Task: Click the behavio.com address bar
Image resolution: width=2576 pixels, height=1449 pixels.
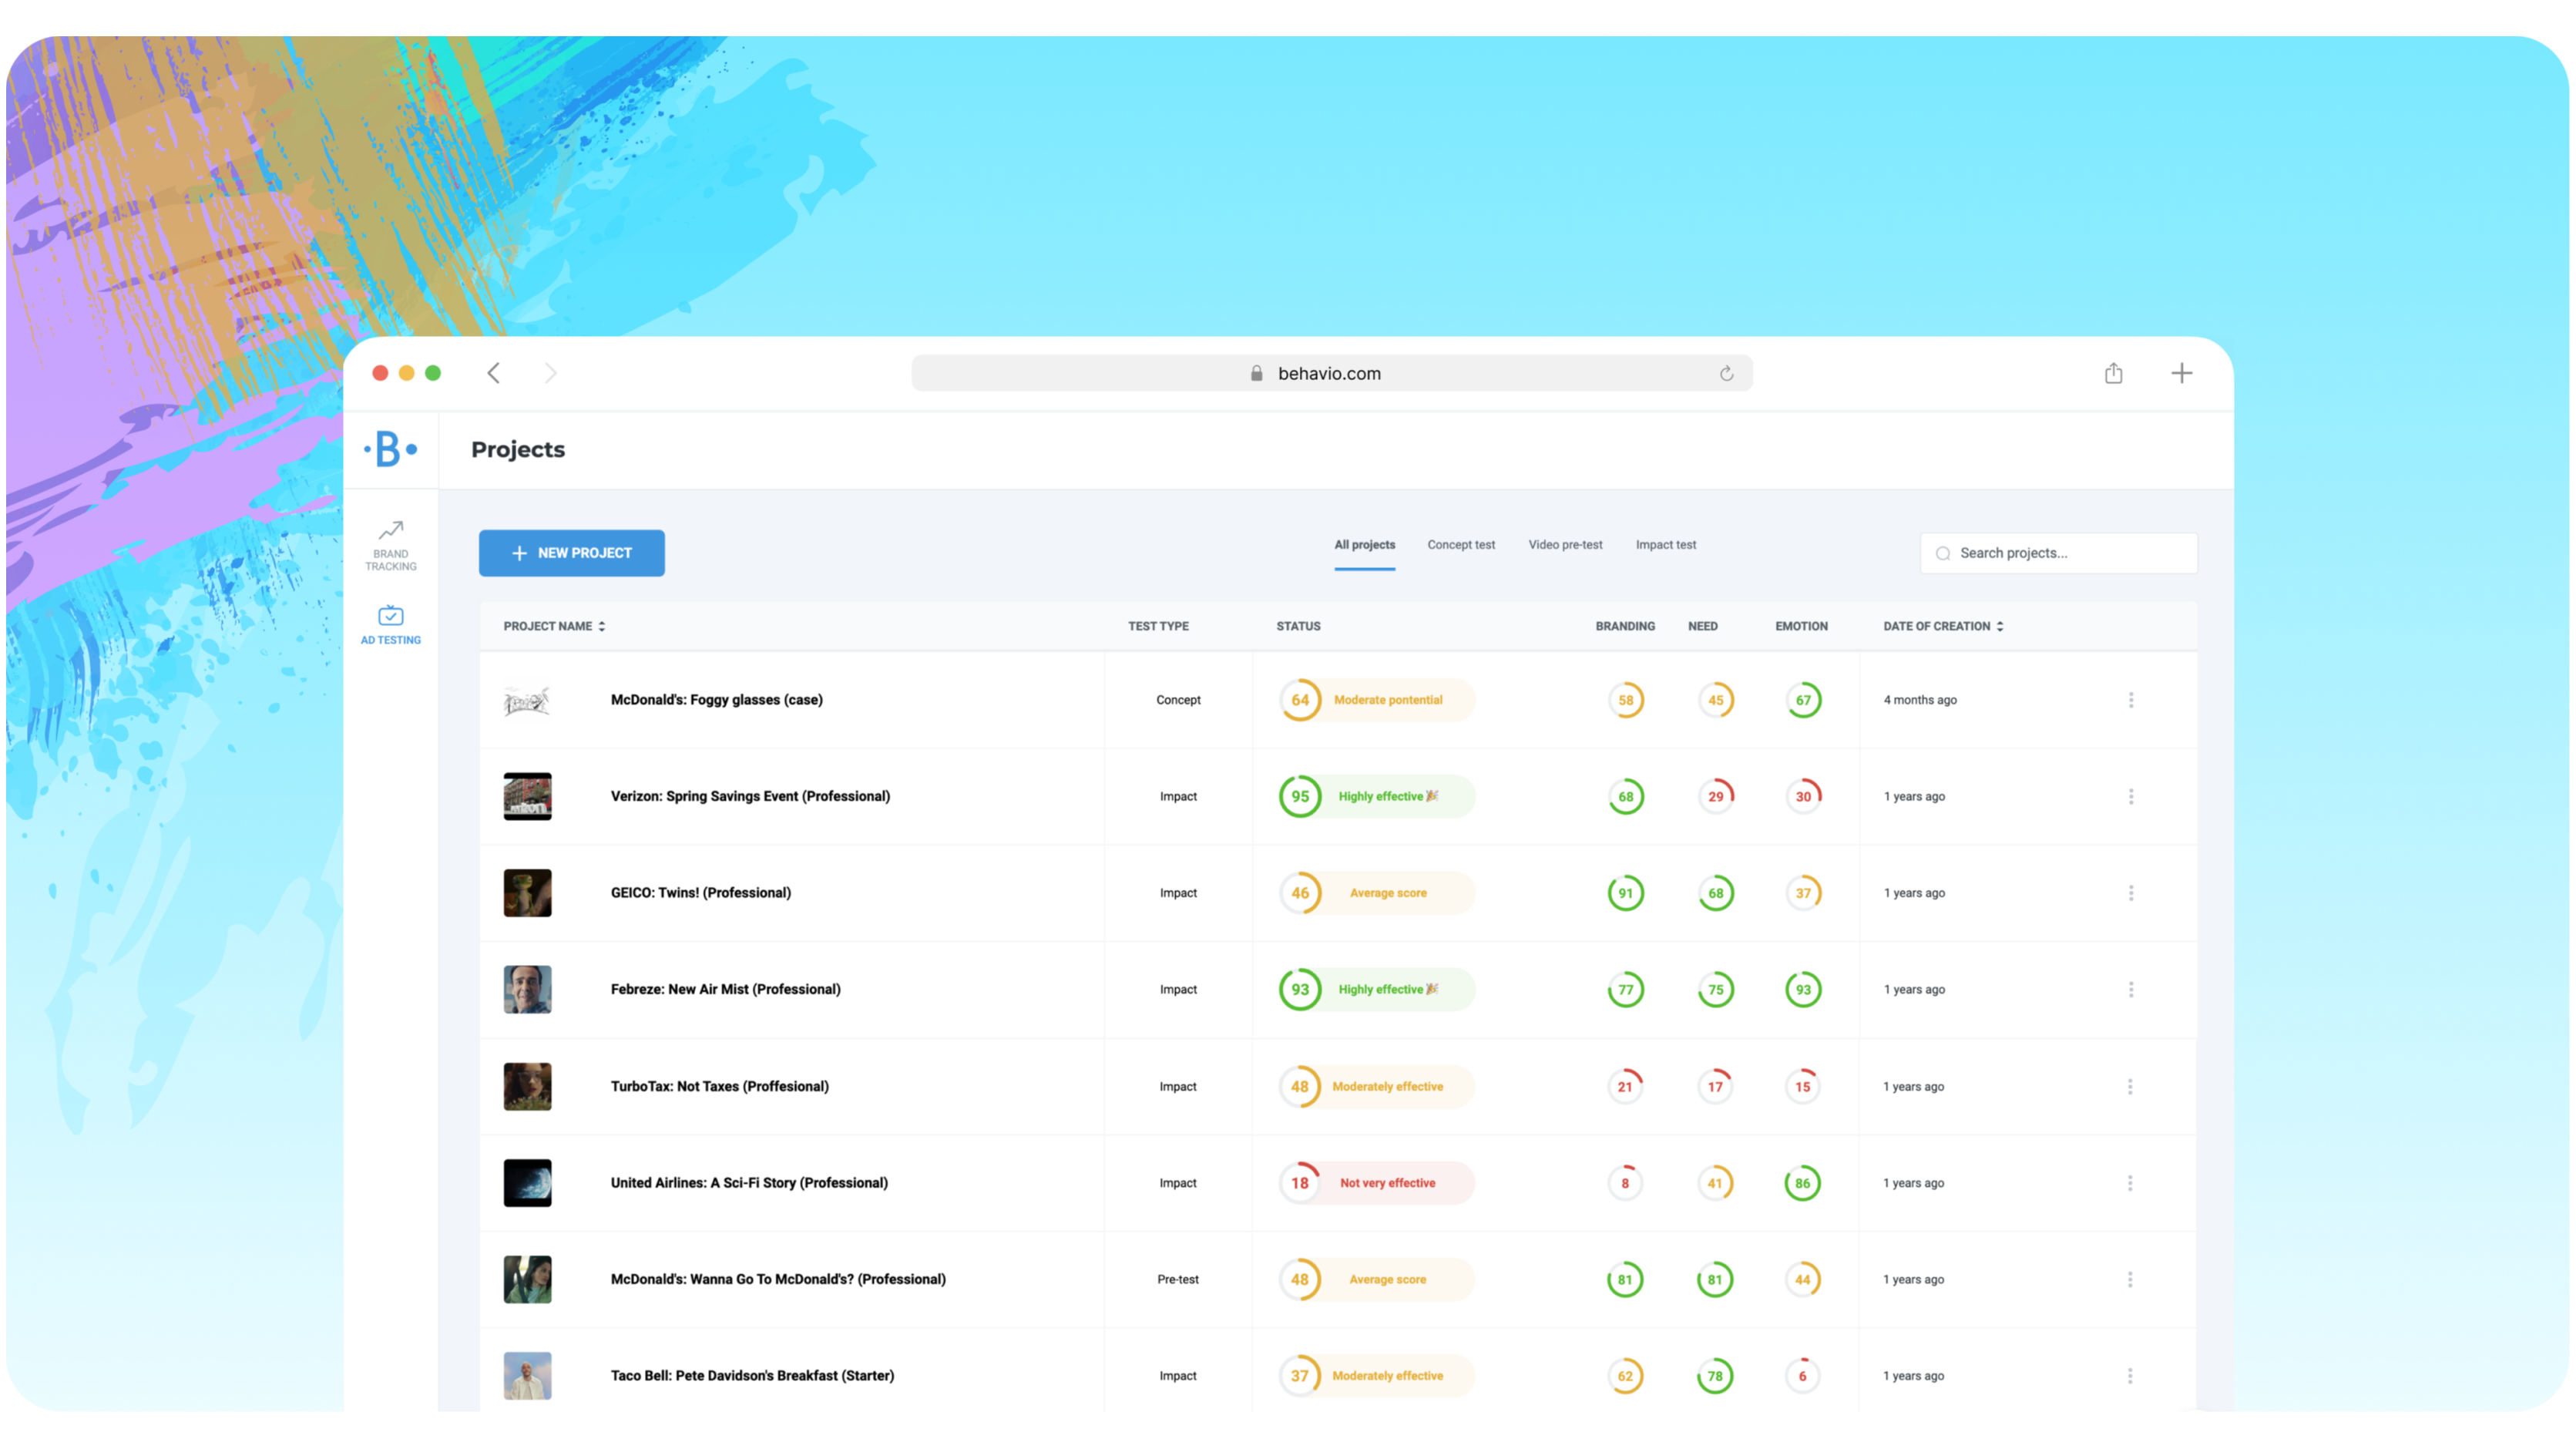Action: tap(1331, 373)
